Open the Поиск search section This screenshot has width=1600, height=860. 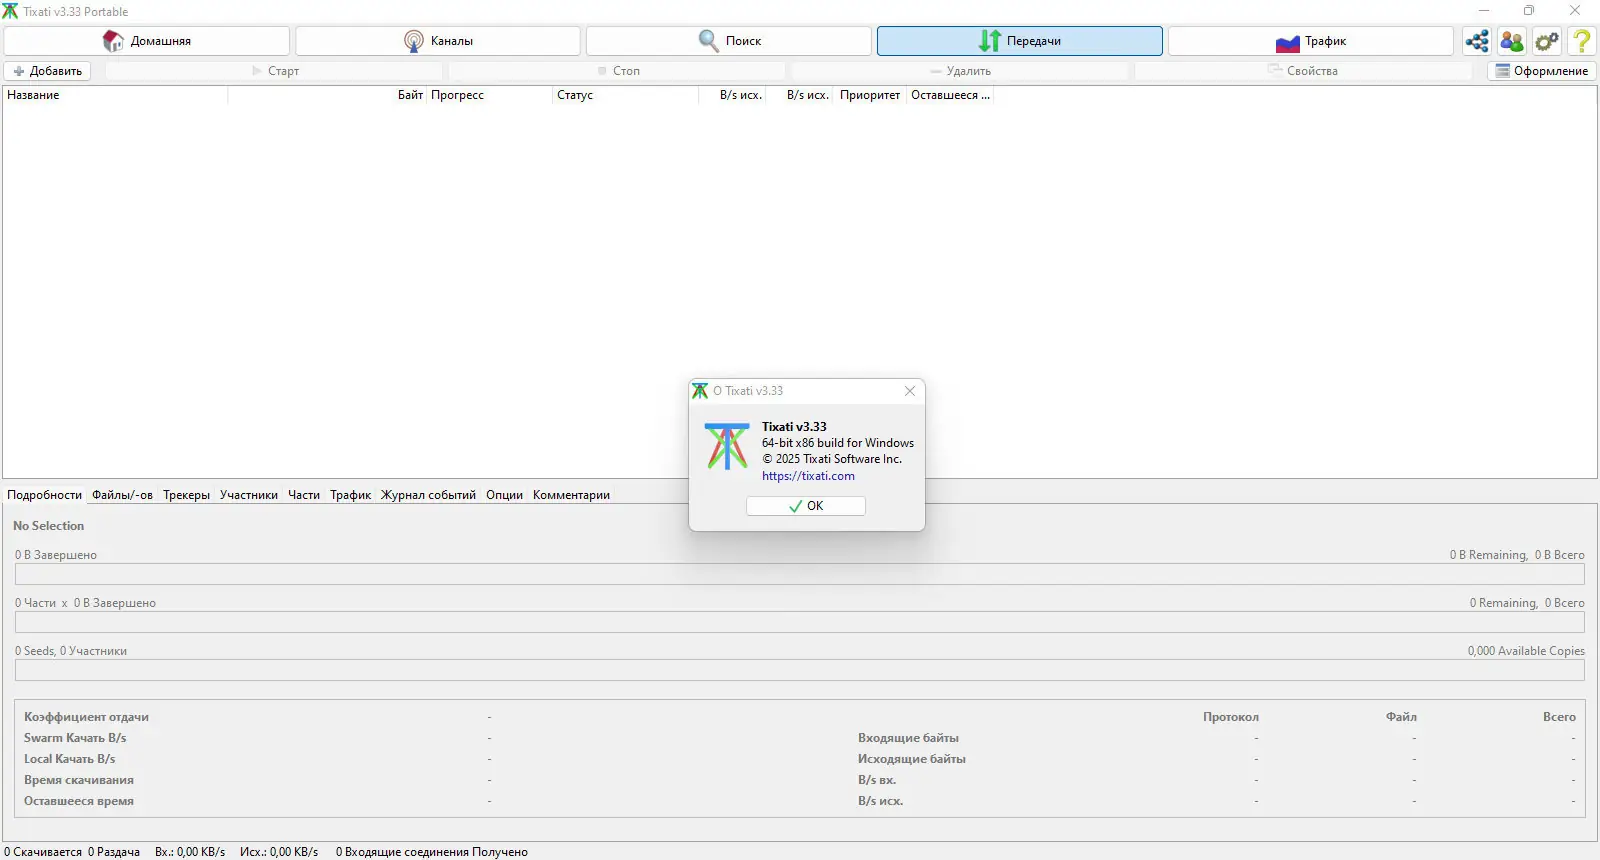[x=729, y=41]
